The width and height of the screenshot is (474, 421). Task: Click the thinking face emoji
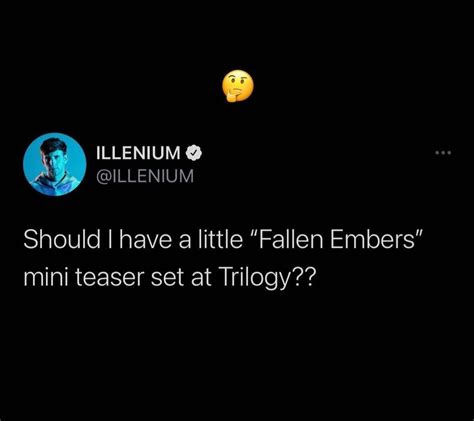coord(238,86)
